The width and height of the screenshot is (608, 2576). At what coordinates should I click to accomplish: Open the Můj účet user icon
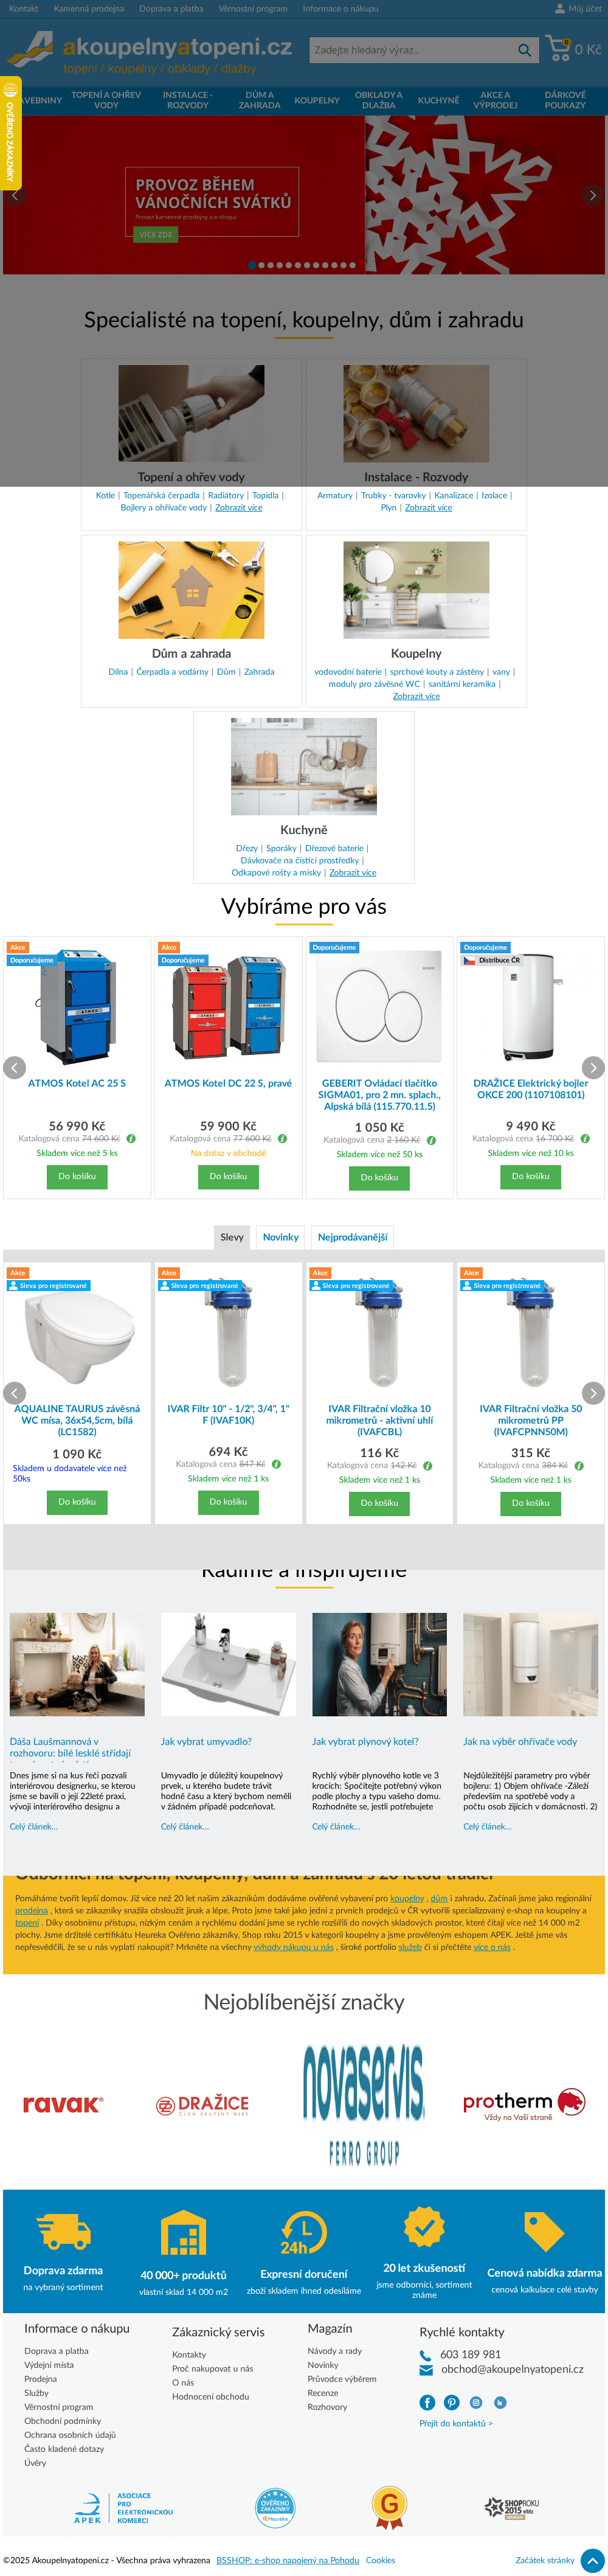coord(559,8)
